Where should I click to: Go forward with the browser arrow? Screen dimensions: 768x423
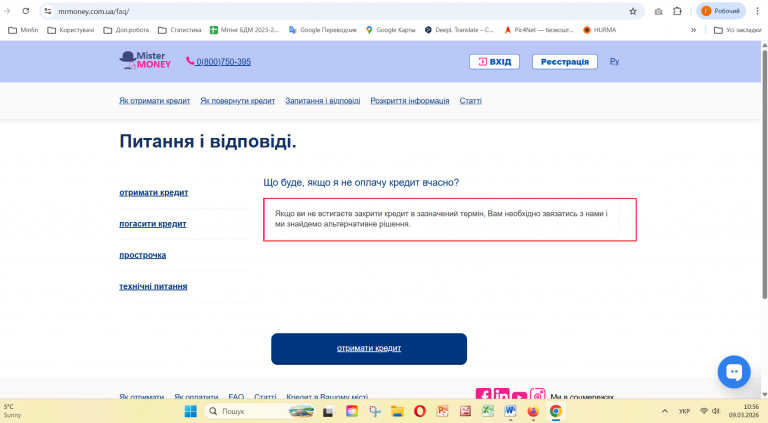tap(7, 11)
